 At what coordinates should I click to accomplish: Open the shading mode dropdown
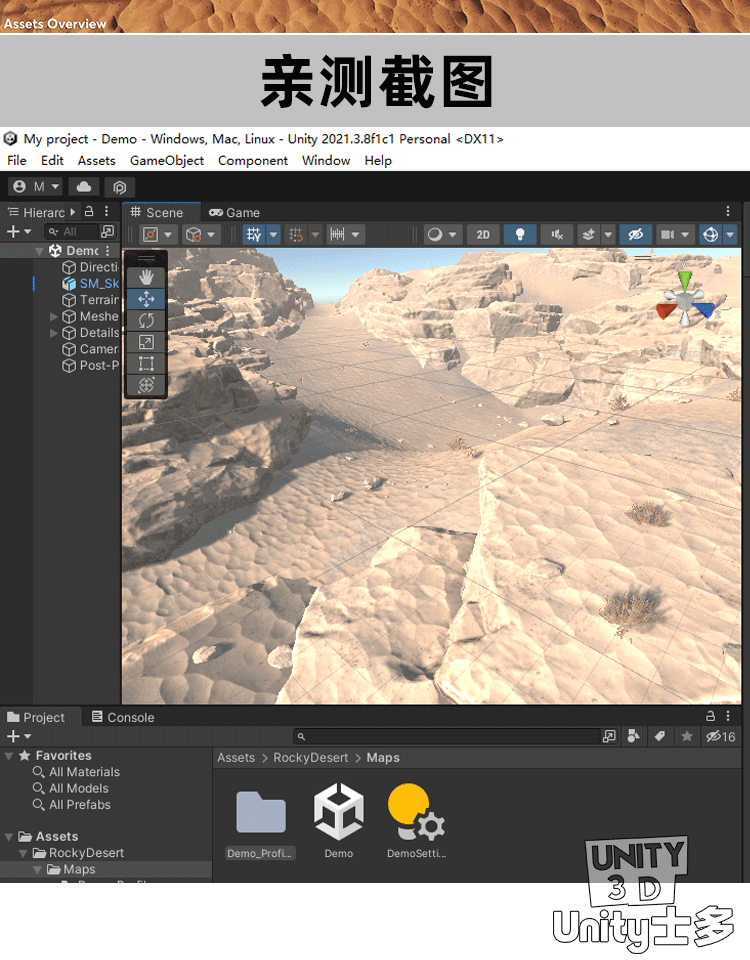coord(442,234)
